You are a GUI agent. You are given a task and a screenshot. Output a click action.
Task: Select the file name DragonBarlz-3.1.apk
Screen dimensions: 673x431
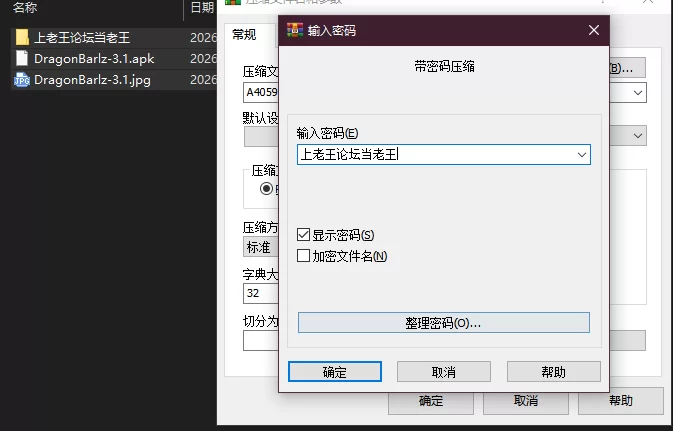coord(94,59)
